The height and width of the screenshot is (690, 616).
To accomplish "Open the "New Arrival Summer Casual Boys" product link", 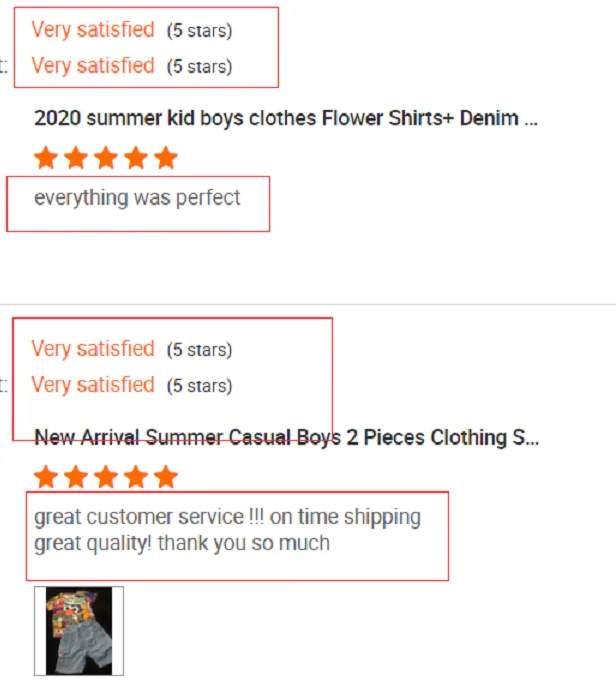I will [286, 438].
